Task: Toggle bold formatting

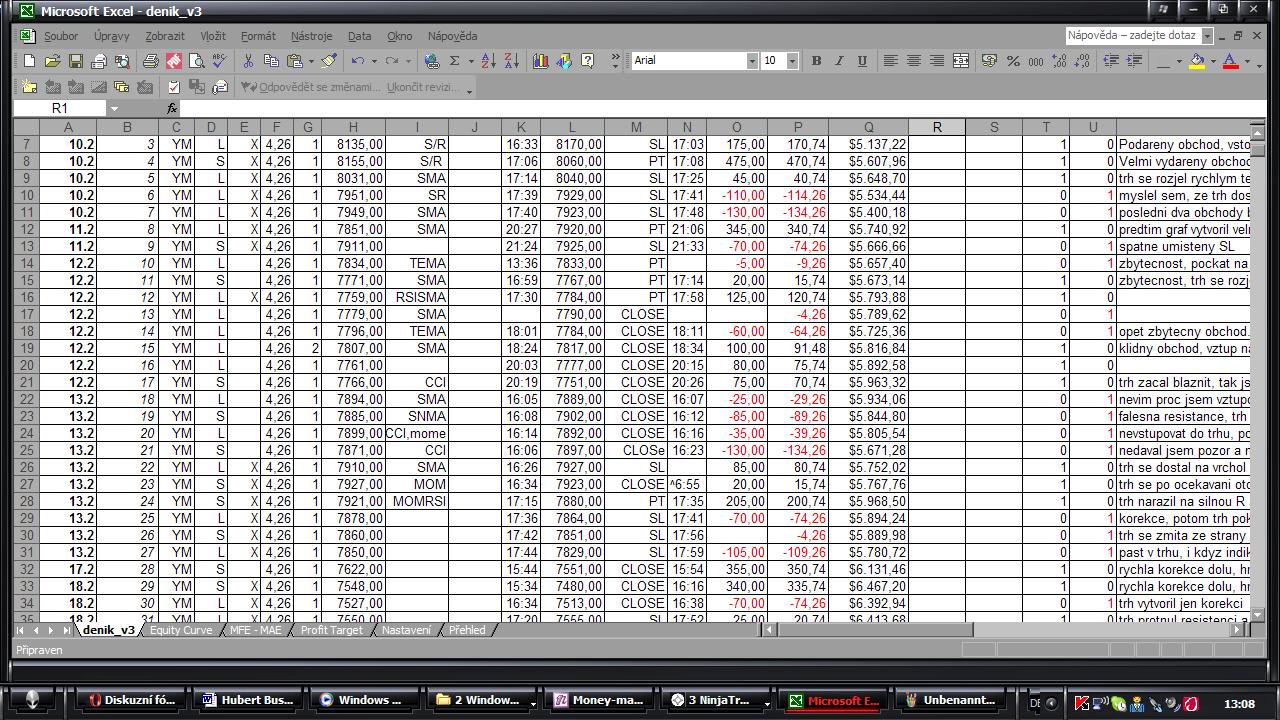Action: (x=816, y=61)
